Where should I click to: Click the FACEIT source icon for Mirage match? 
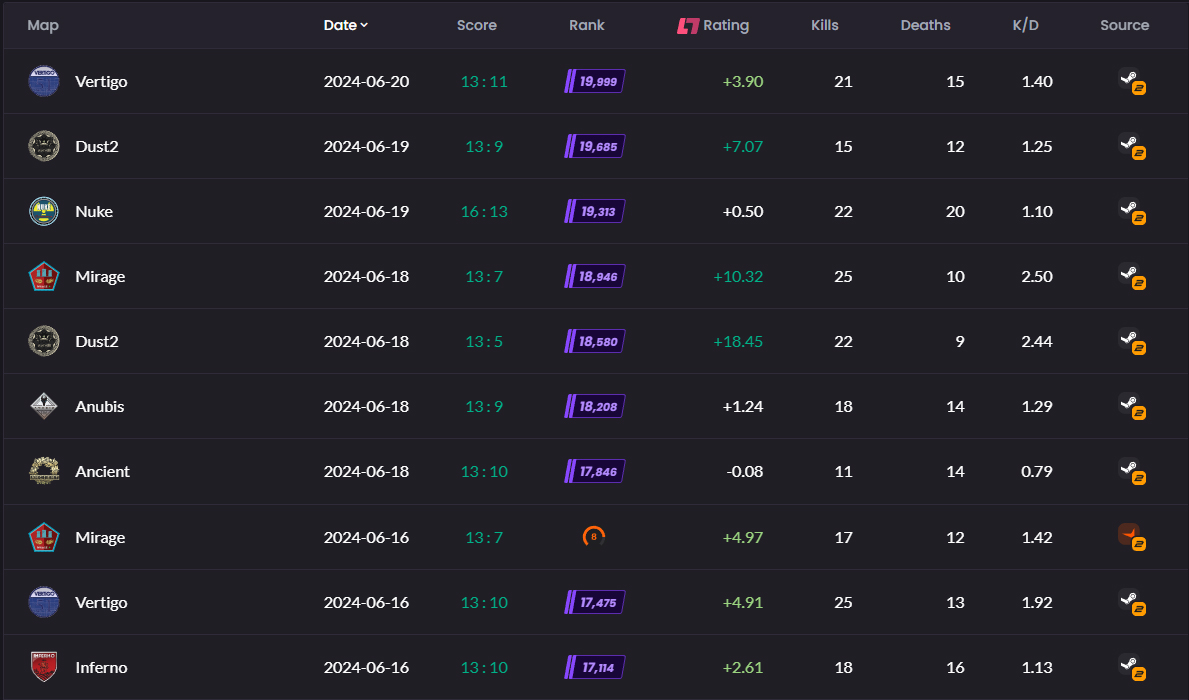(x=1129, y=536)
